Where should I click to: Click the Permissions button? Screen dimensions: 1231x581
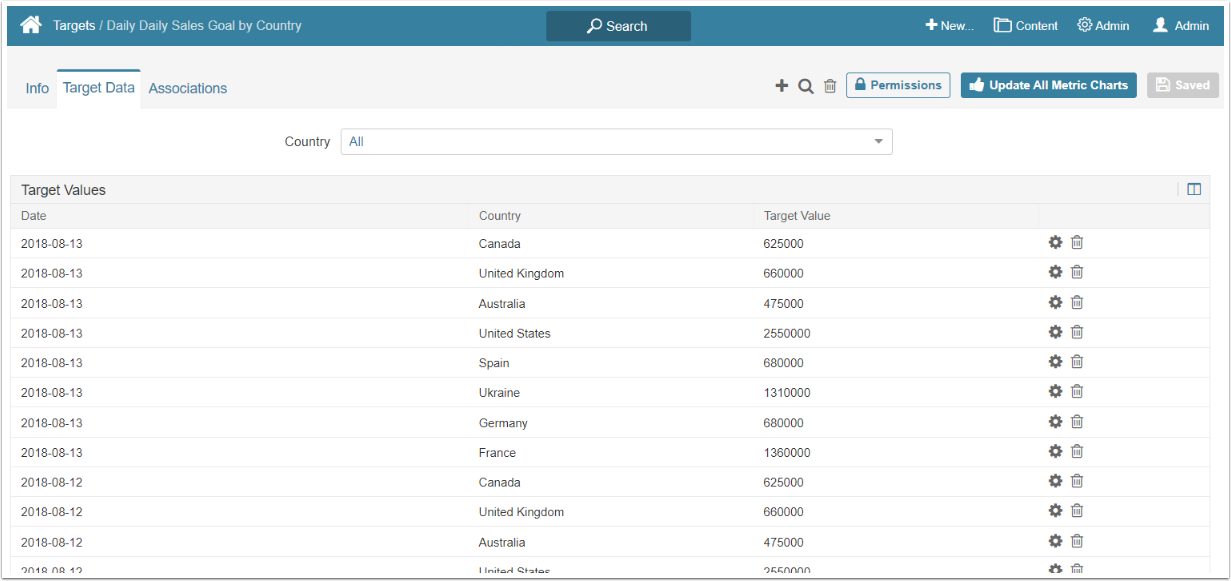click(898, 86)
